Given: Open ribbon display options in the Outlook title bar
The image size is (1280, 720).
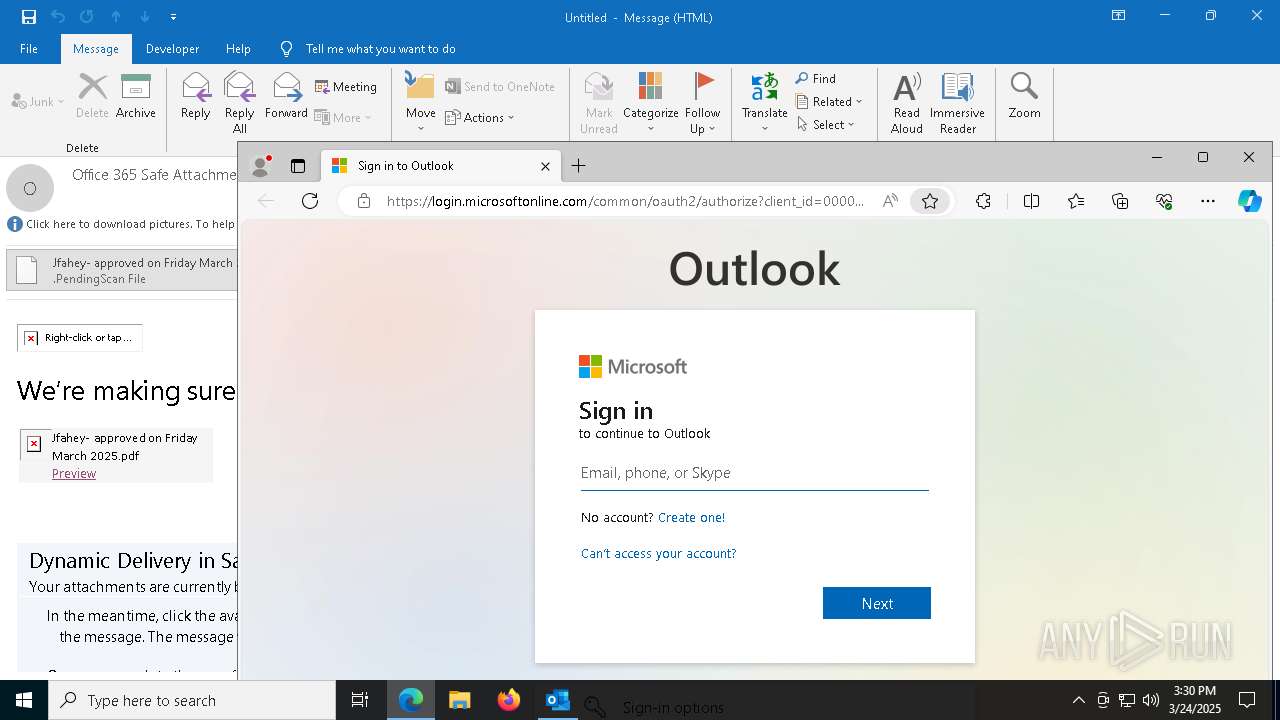Looking at the screenshot, I should tap(1118, 16).
